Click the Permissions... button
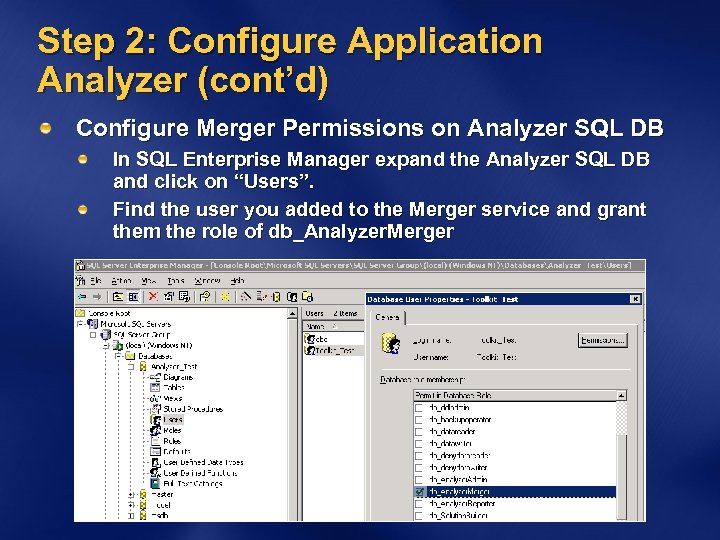 (x=602, y=341)
